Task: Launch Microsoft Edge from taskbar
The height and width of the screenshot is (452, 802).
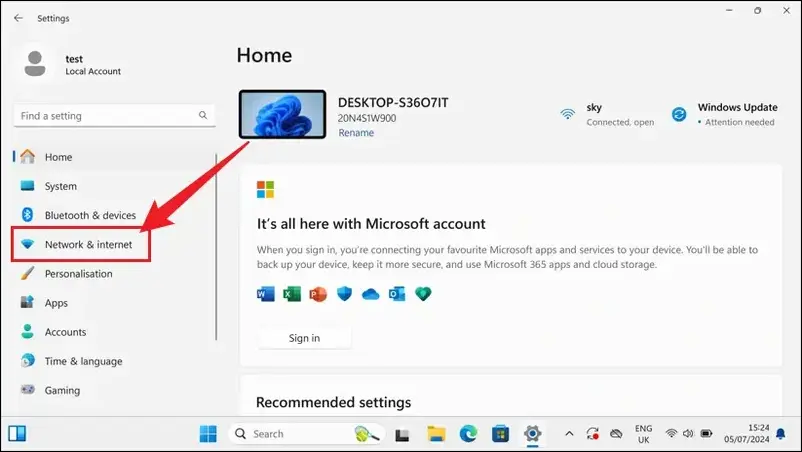Action: [468, 434]
